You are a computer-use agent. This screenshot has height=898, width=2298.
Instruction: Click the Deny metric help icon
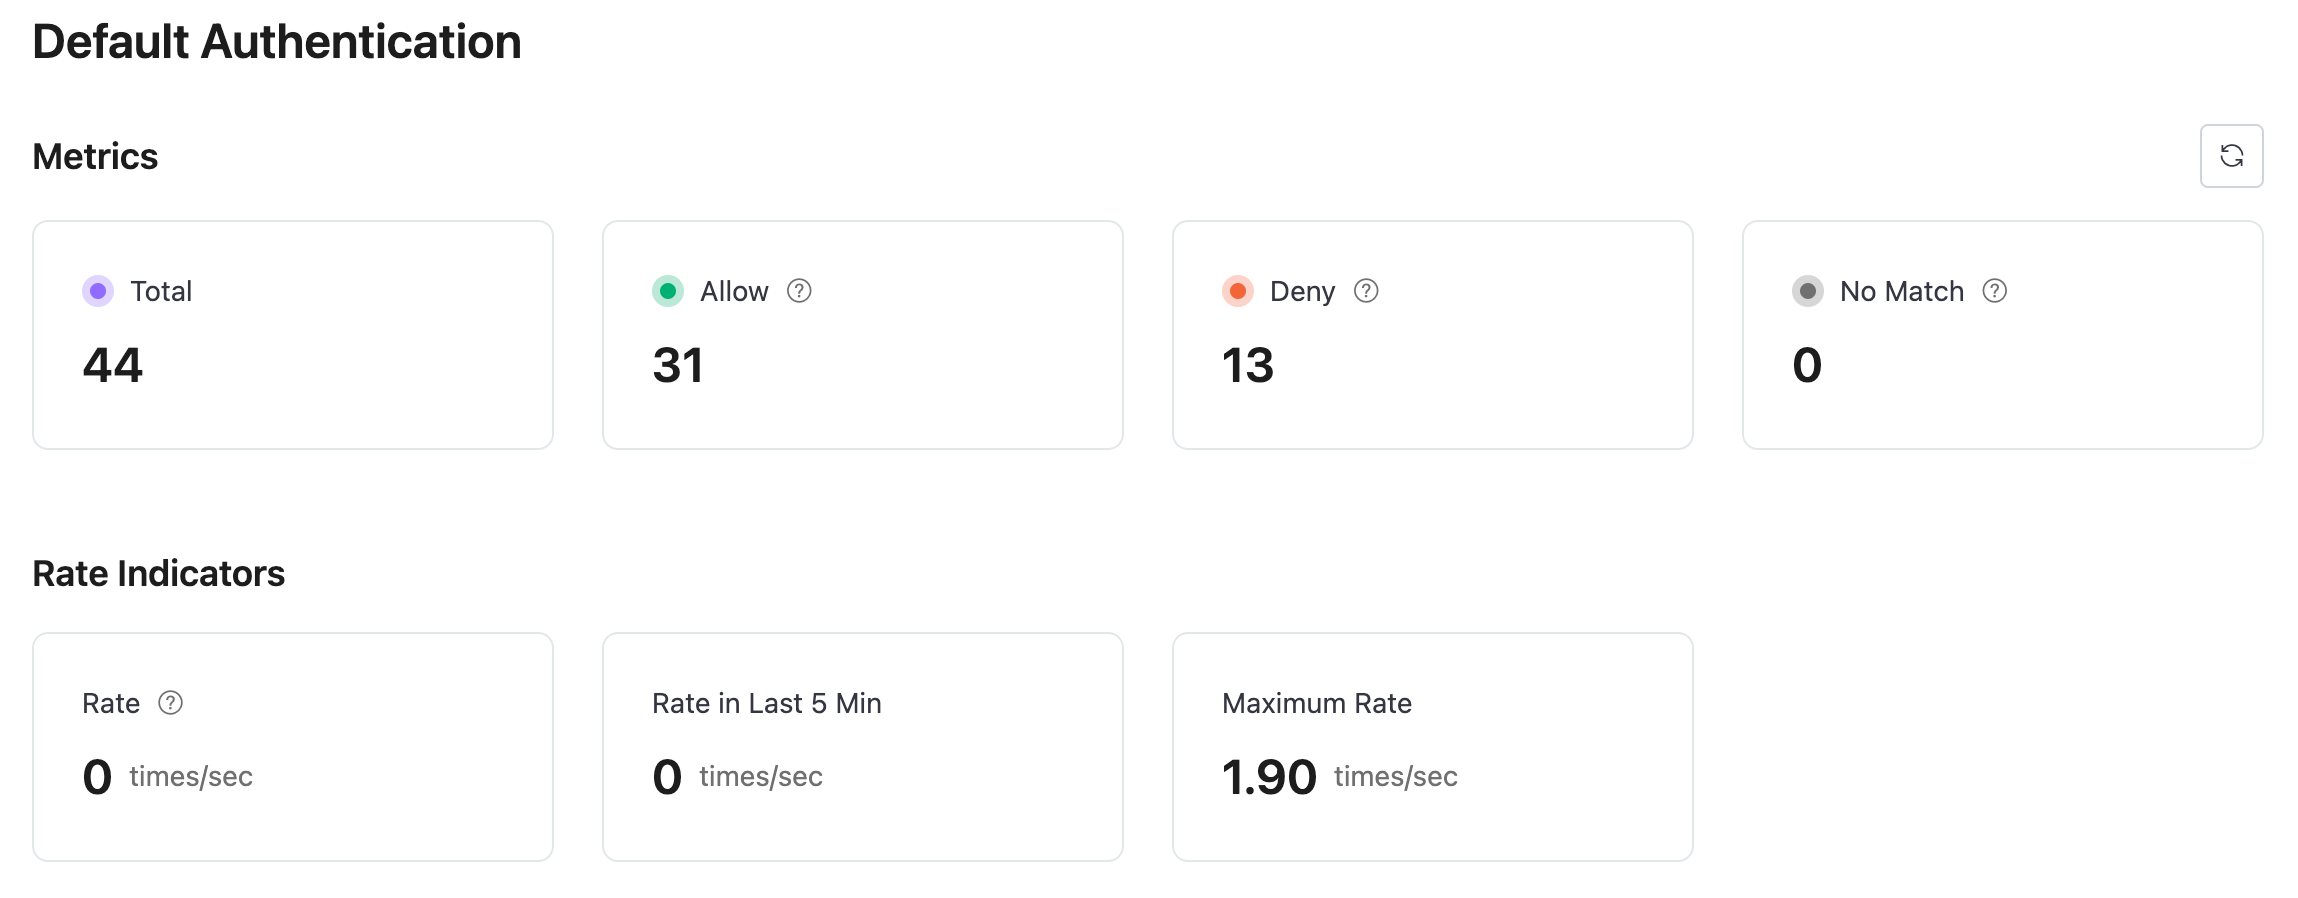(1366, 291)
